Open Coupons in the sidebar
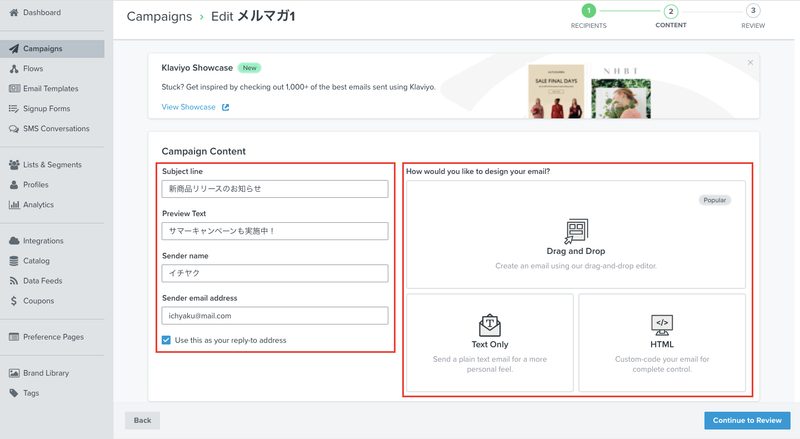800x439 pixels. (x=38, y=301)
